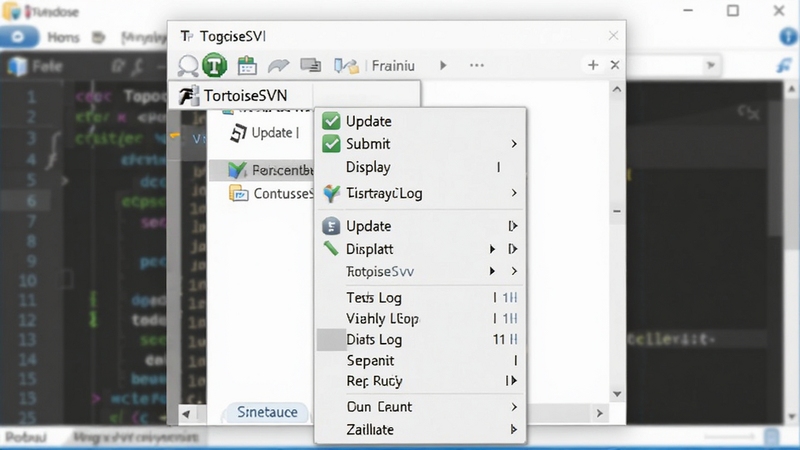Click the plus icon in dialog toolbar

(x=593, y=65)
